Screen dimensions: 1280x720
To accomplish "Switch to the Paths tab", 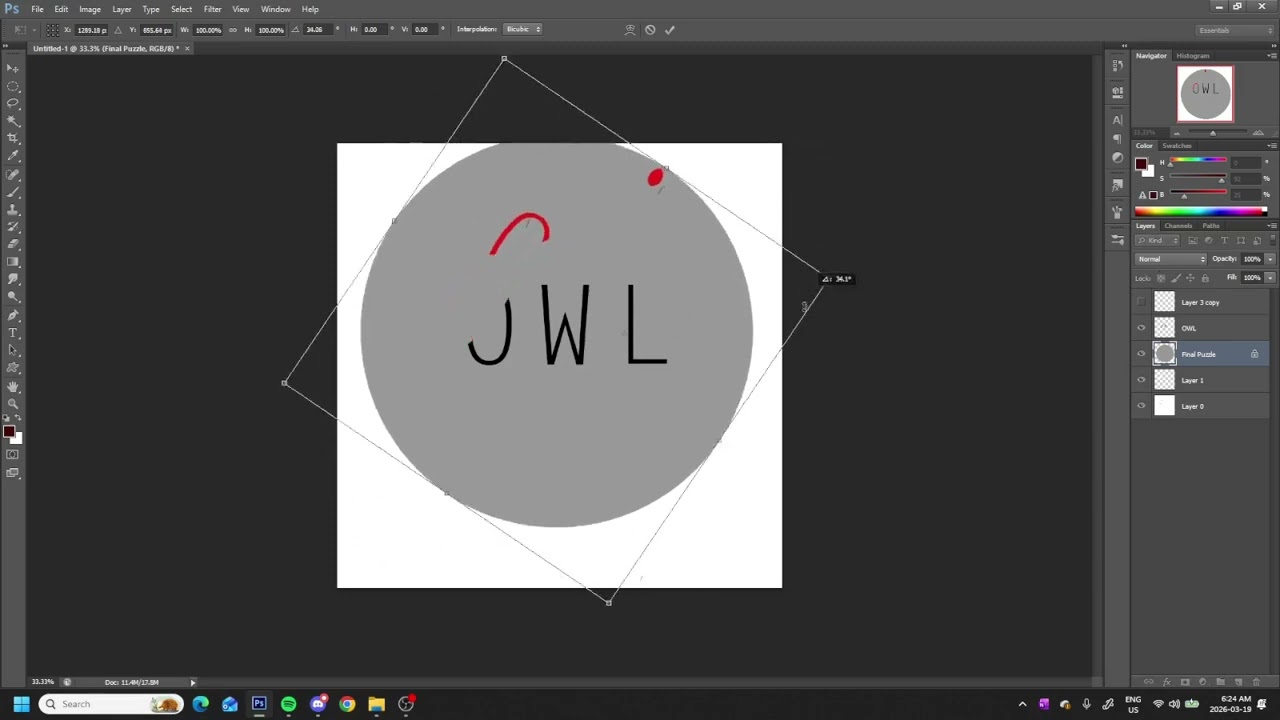I will pyautogui.click(x=1211, y=226).
